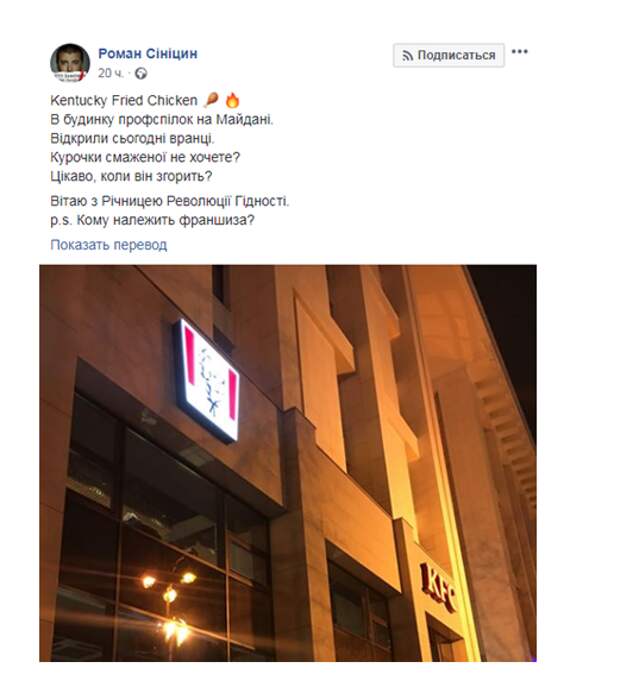Click the fire emoji in post
The width and height of the screenshot is (620, 687).
click(x=232, y=100)
